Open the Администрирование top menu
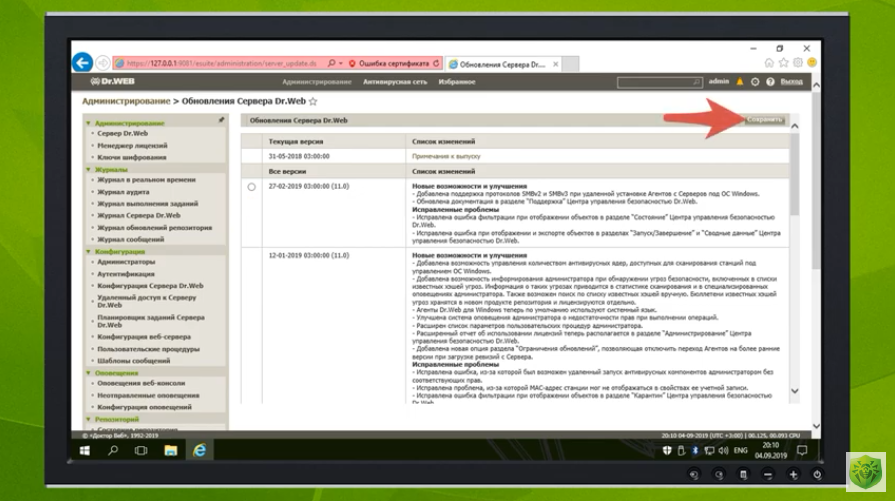Image resolution: width=895 pixels, height=501 pixels. pos(317,82)
